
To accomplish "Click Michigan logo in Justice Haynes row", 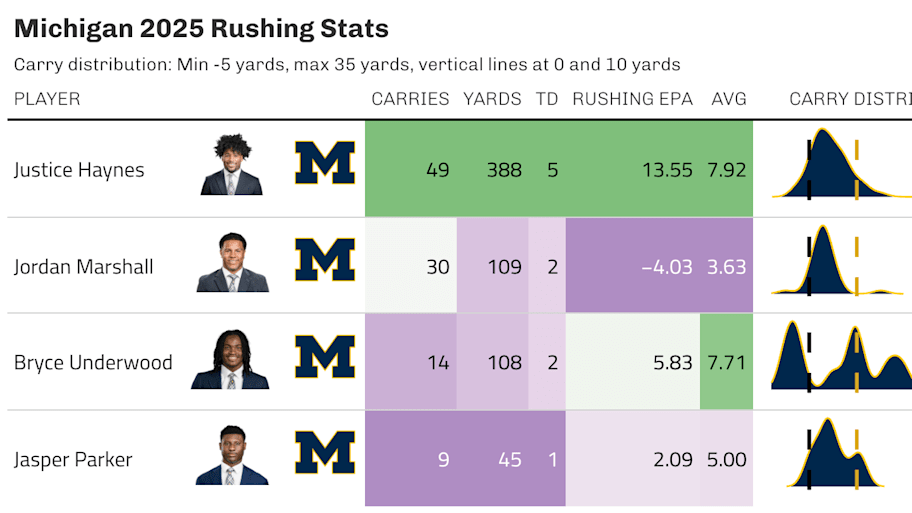I will coord(325,163).
